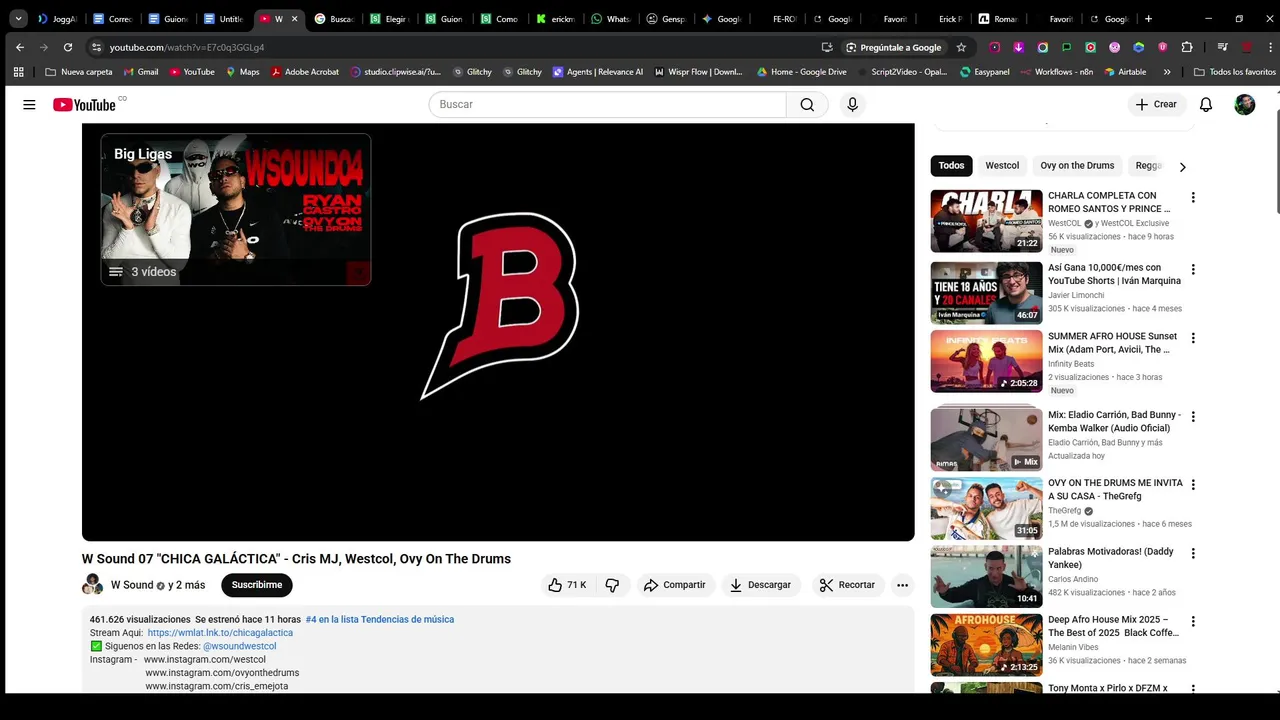Open options for Eladio Carrión mix
Screen dimensions: 1280x720
tap(1192, 417)
